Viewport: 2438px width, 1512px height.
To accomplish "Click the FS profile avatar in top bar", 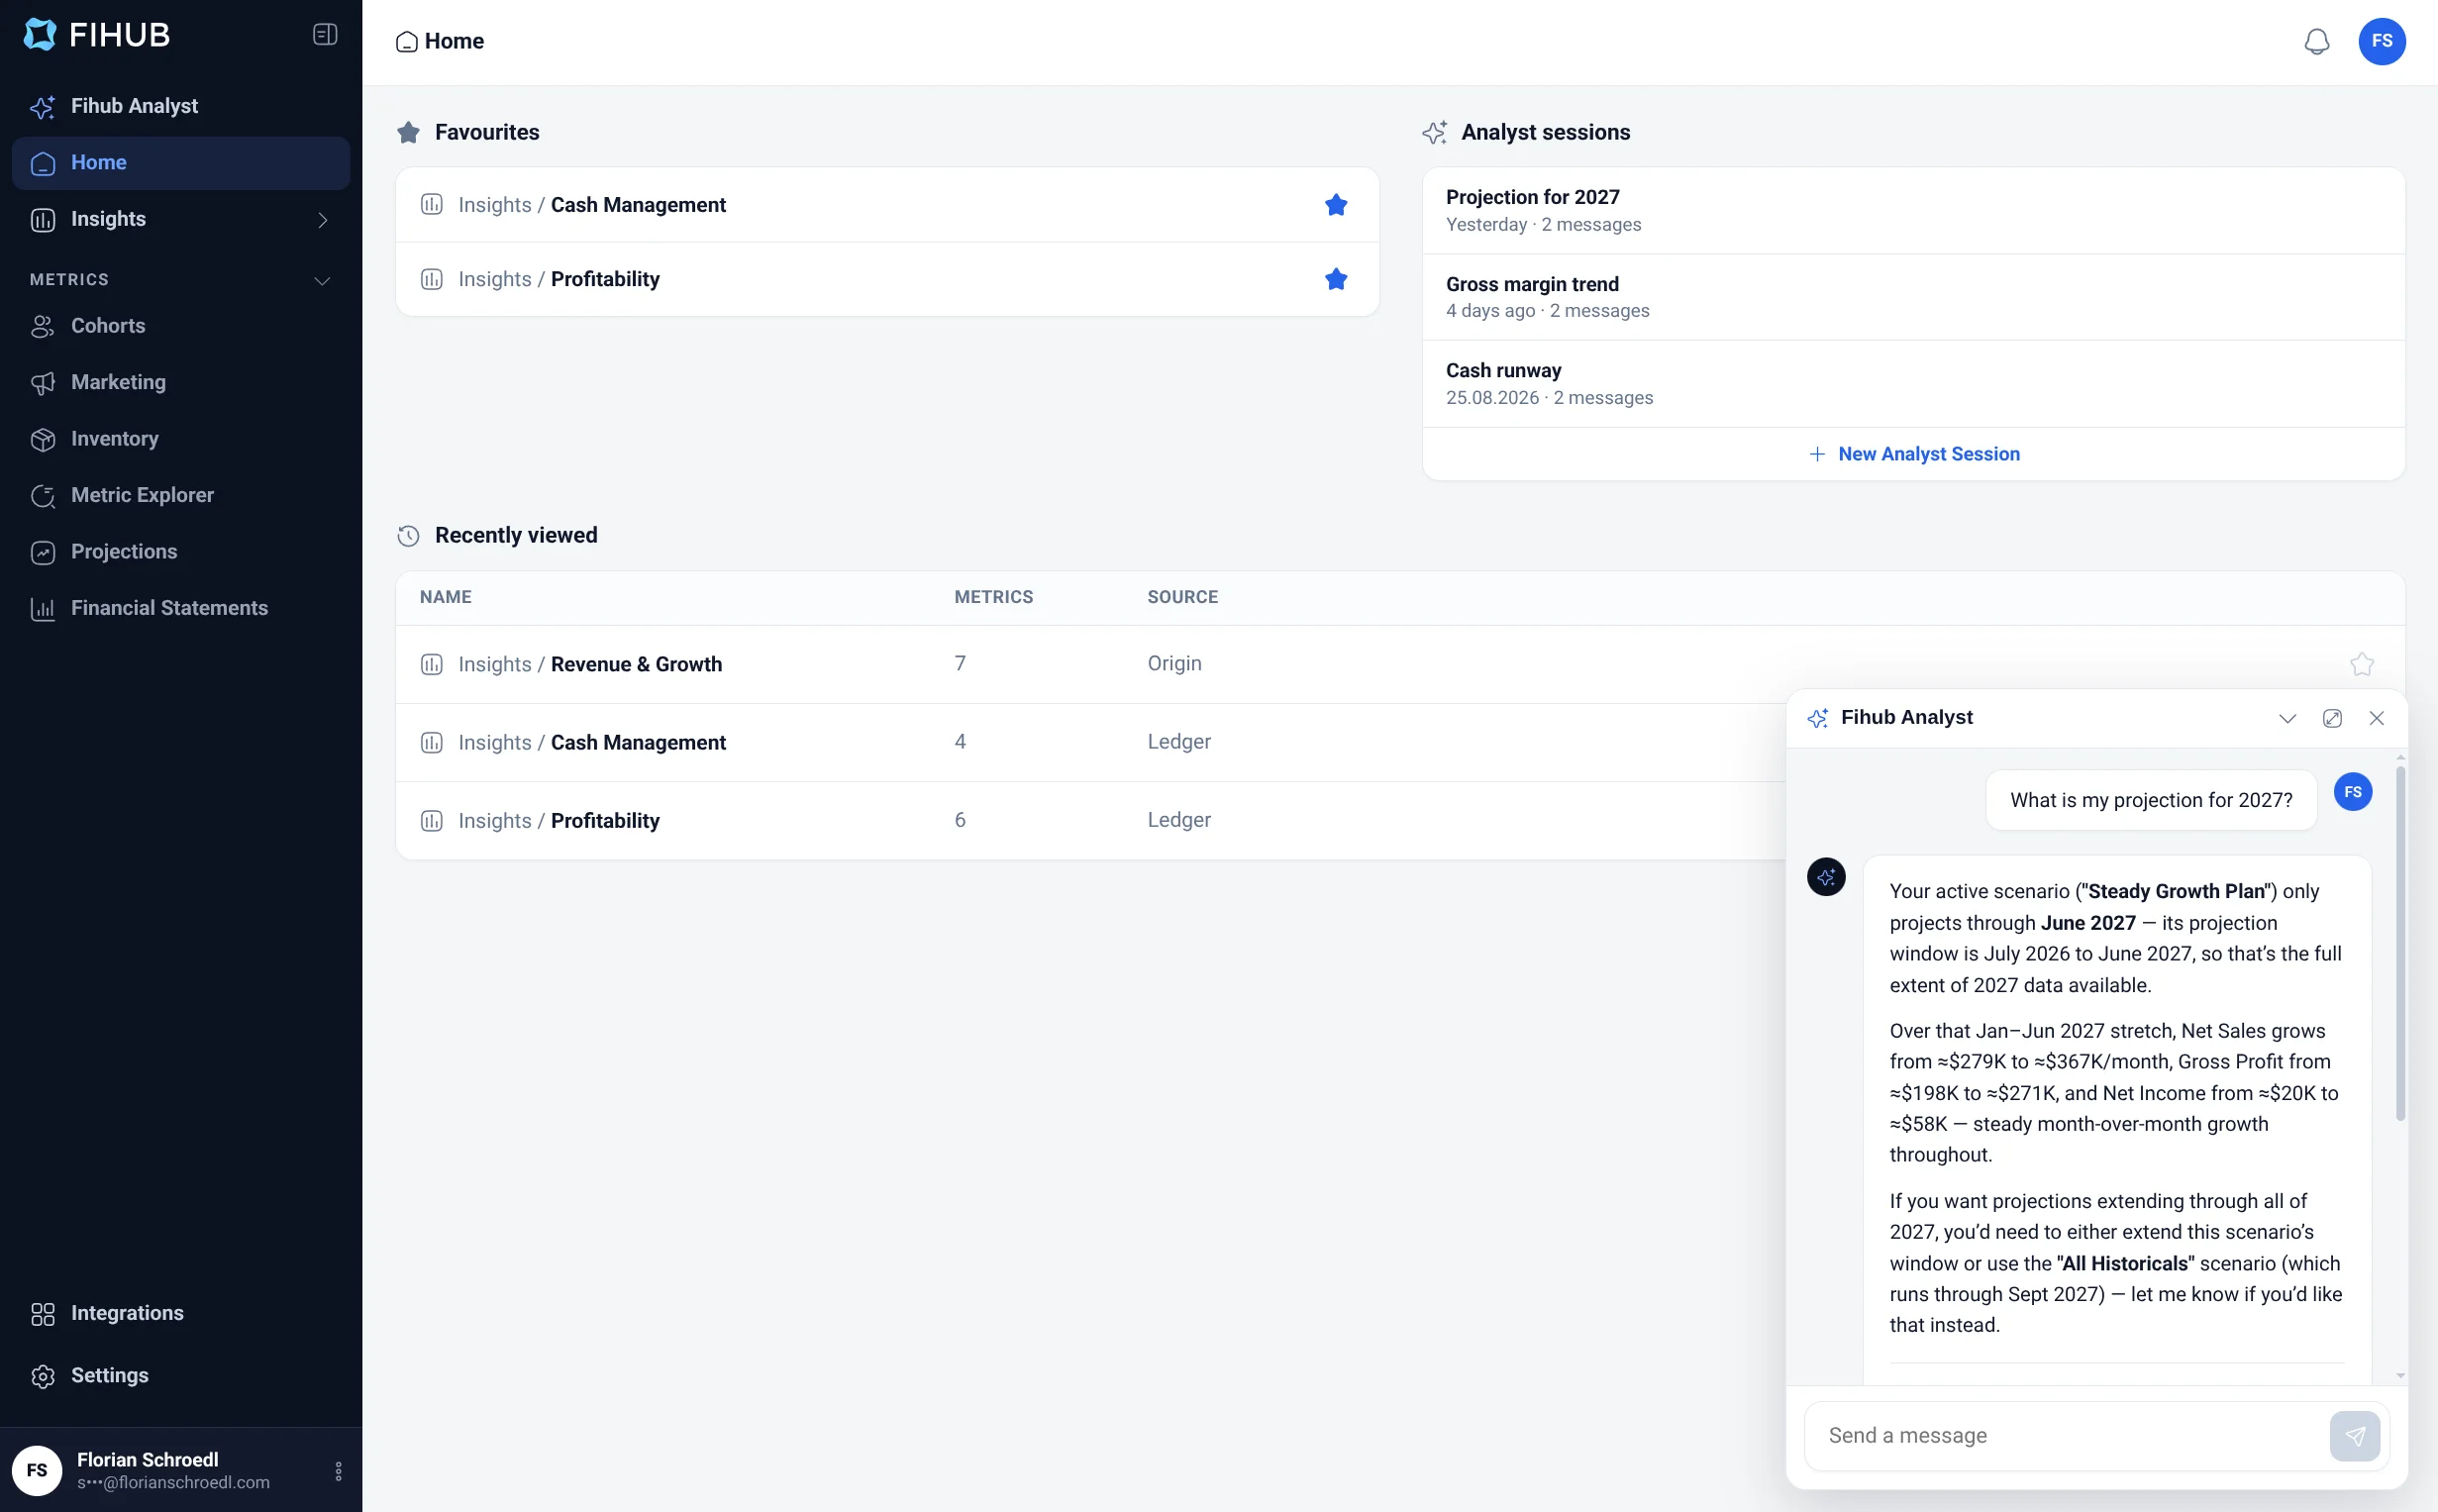I will tap(2381, 41).
